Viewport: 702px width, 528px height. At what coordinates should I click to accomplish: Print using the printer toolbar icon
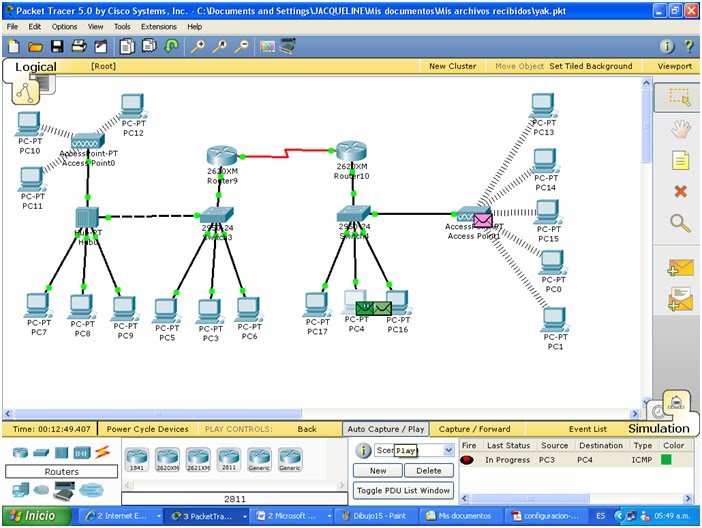[79, 46]
